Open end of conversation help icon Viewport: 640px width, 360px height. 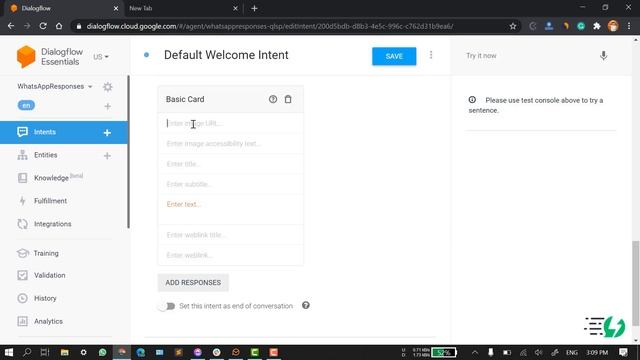[306, 305]
